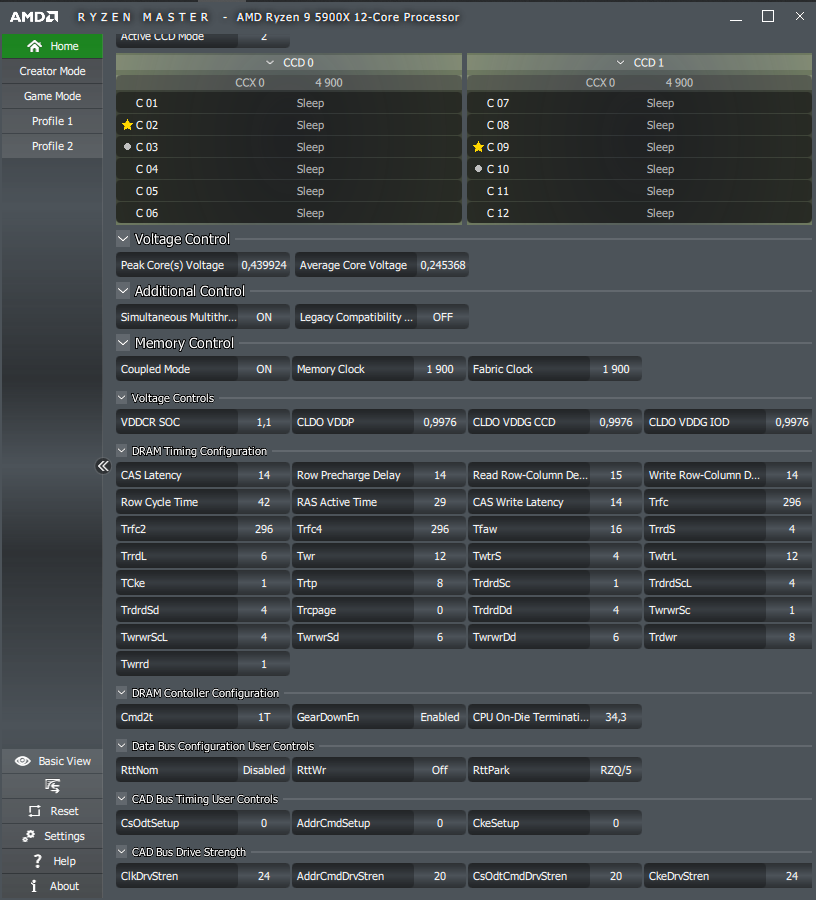Open About from sidebar
Screen dimensions: 816x900
52,886
